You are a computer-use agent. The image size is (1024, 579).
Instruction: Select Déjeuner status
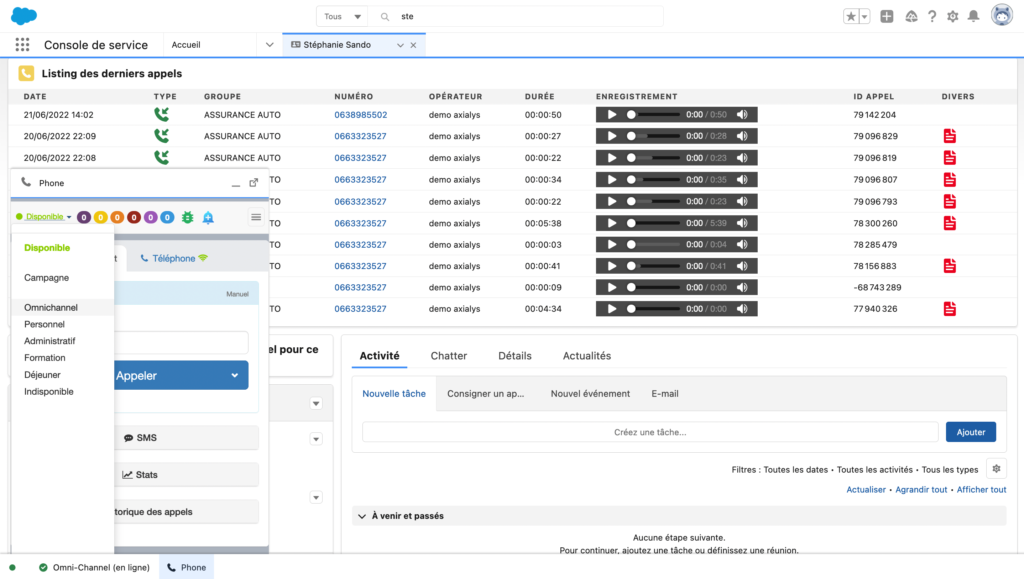pyautogui.click(x=42, y=375)
